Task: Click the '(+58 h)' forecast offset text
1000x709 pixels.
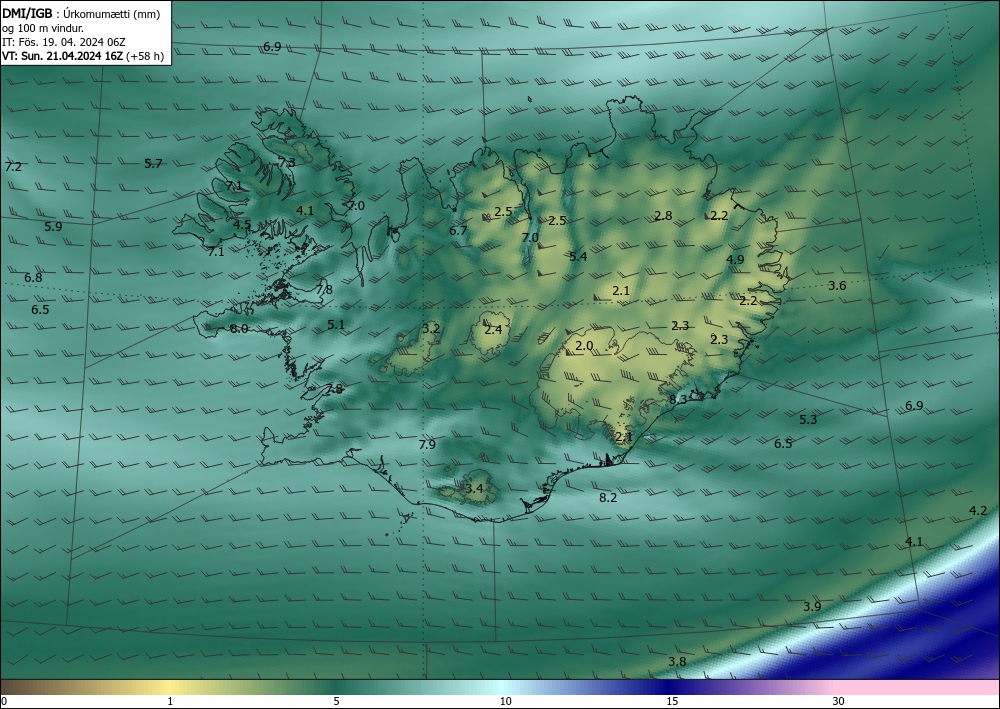Action: pos(145,56)
